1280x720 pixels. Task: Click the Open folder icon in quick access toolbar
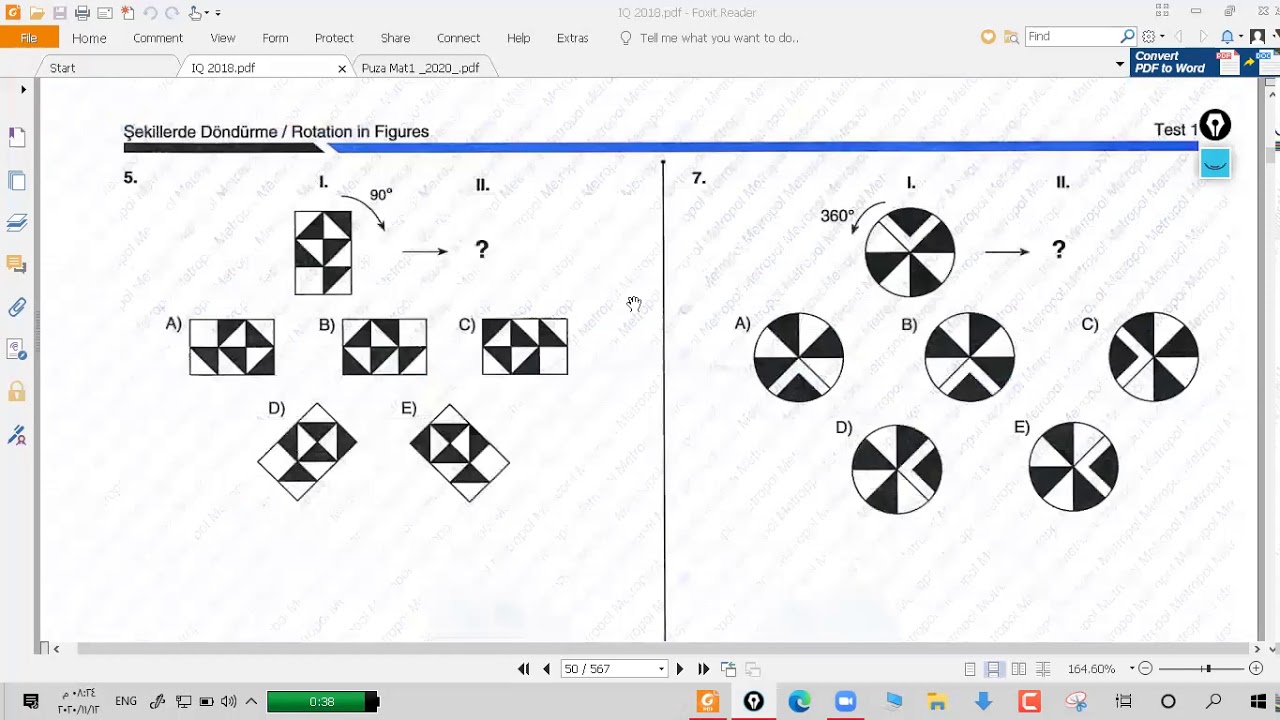37,13
